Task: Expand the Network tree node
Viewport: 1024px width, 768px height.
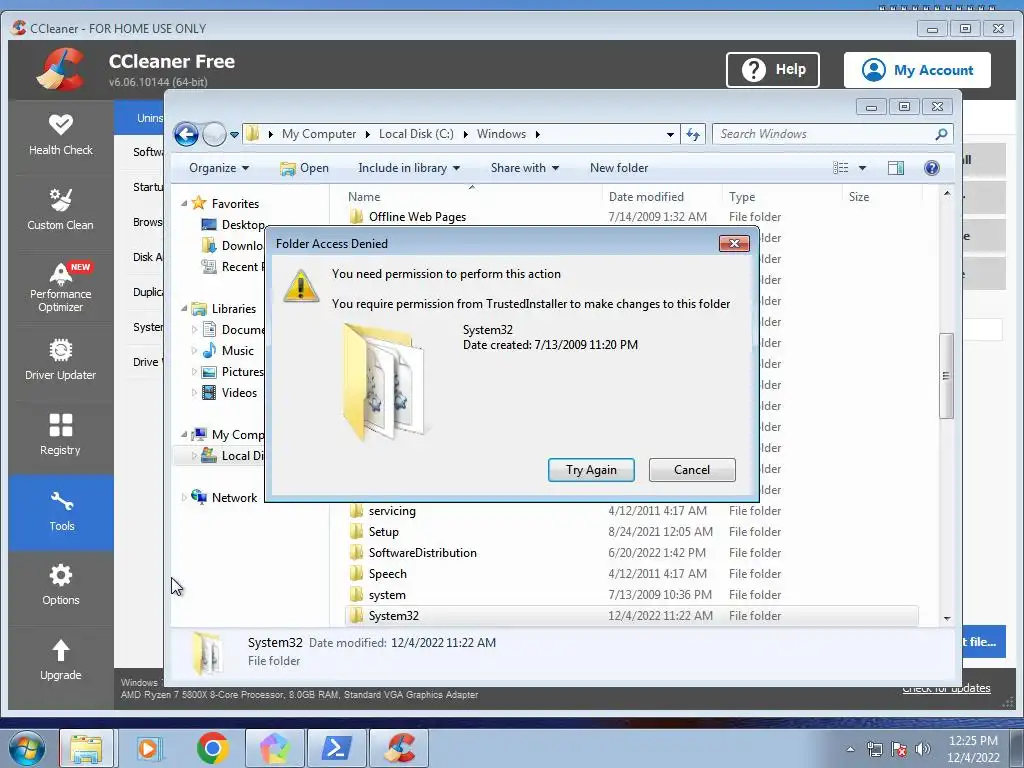Action: 184,498
